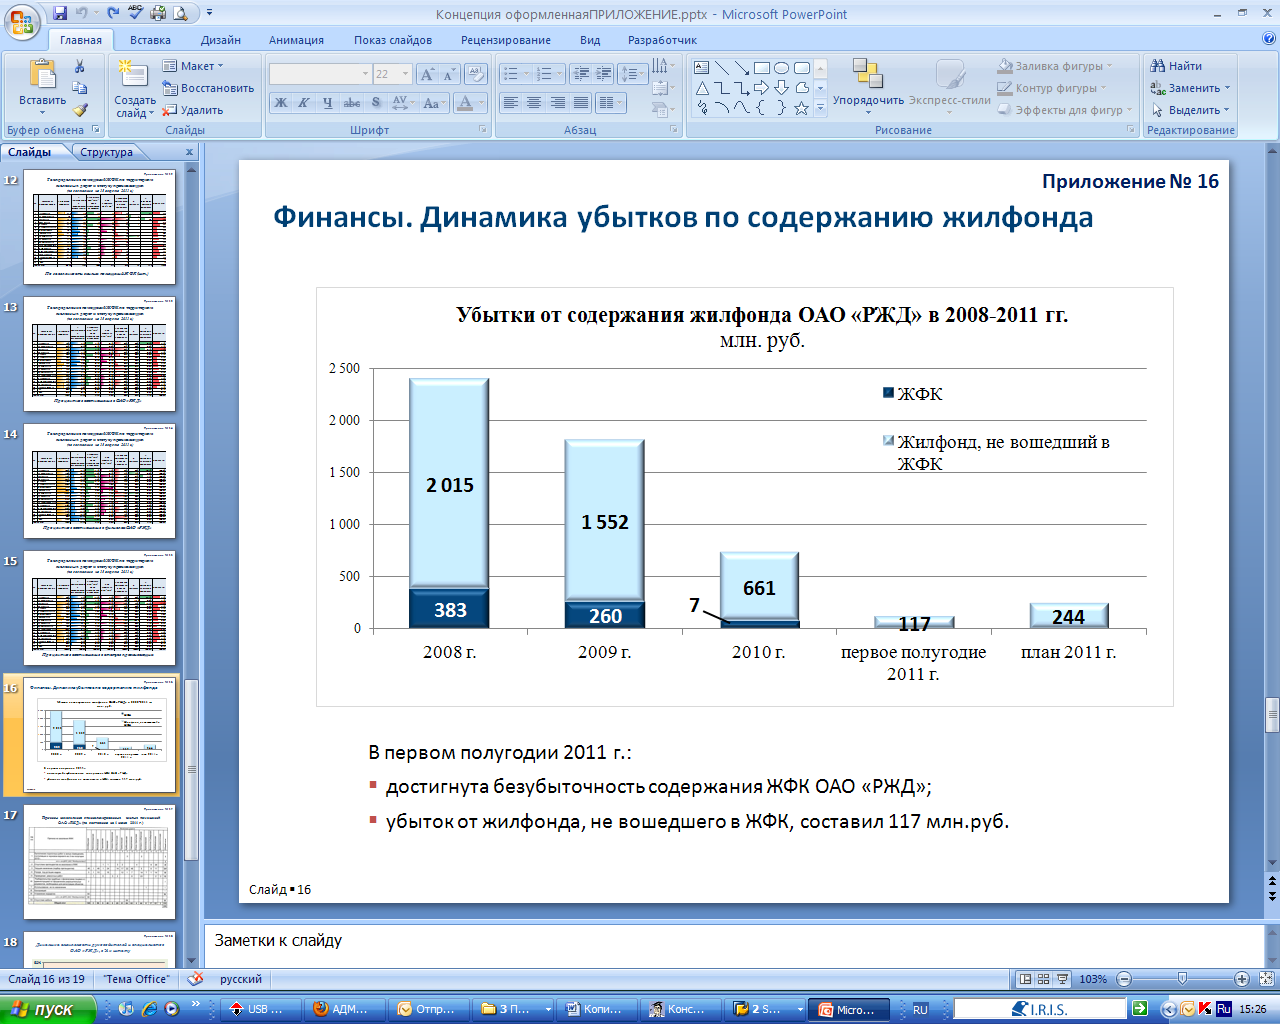
Task: Expand the shapes gallery with More arrow
Action: (821, 108)
